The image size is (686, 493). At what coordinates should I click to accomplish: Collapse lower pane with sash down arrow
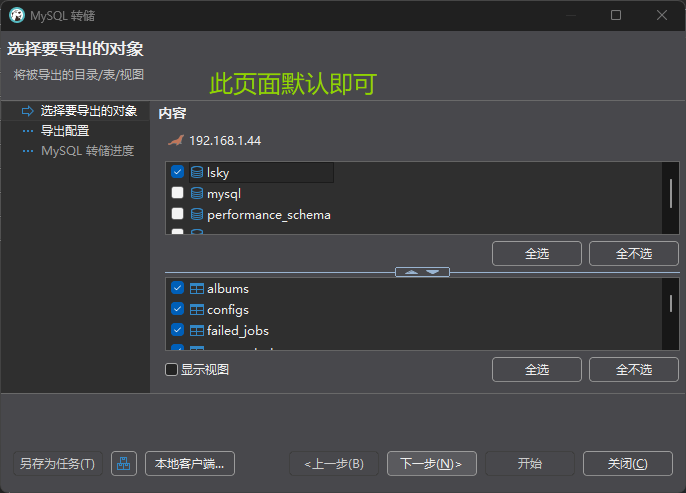pyautogui.click(x=433, y=272)
